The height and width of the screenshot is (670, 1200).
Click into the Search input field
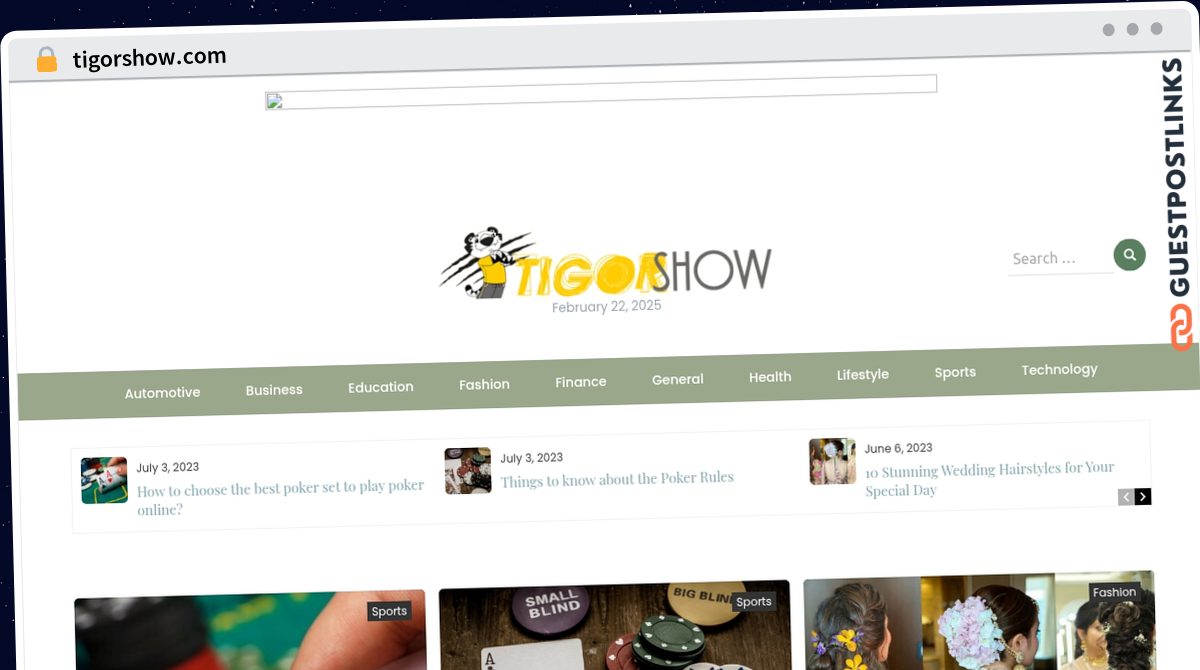point(1060,258)
